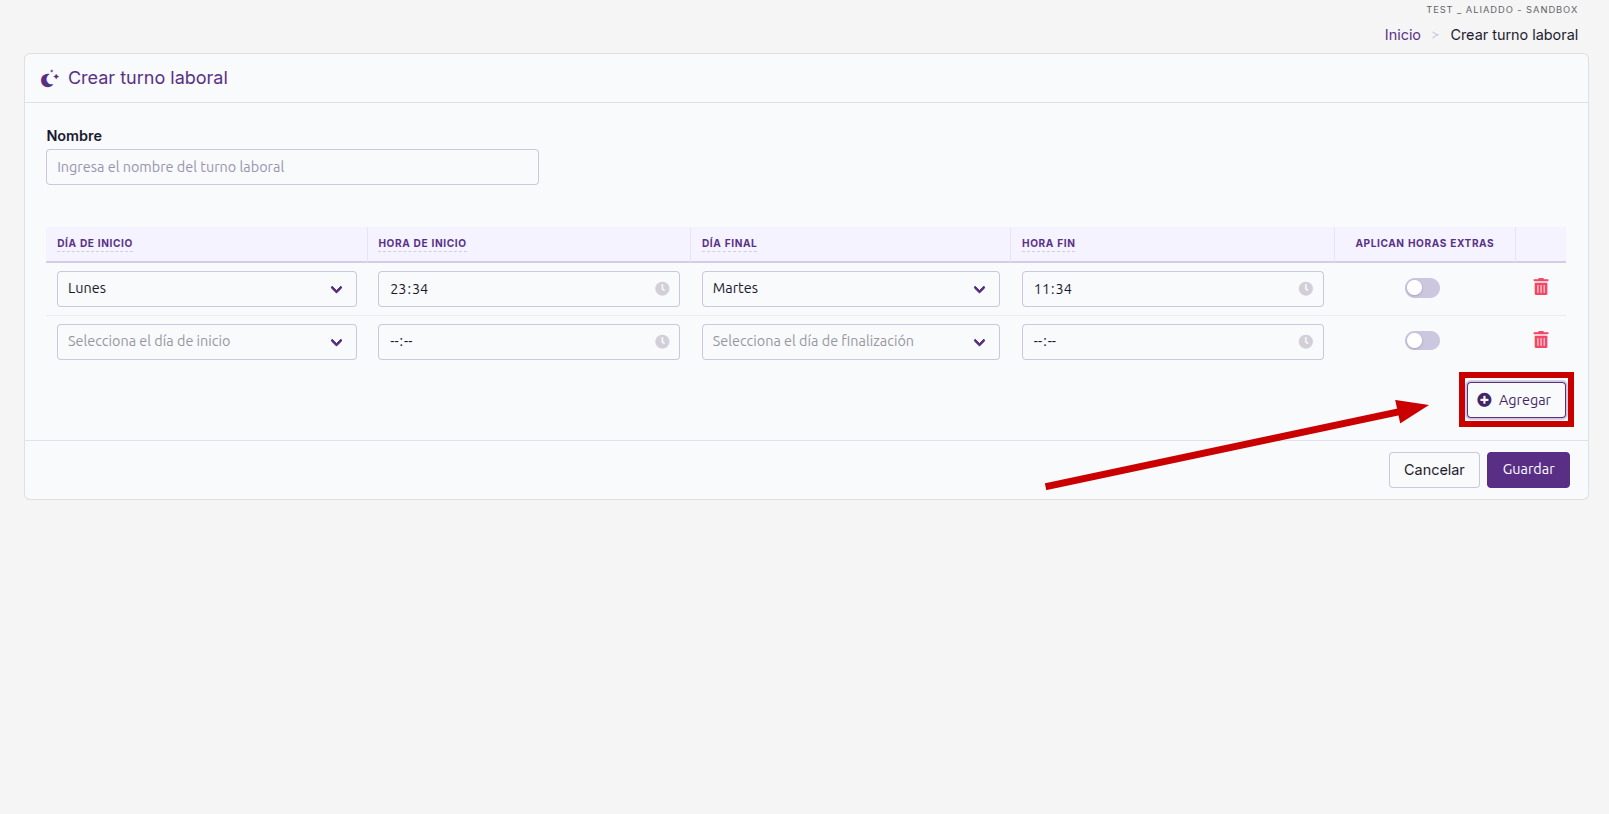Click the Cancelar button
1609x814 pixels.
tap(1434, 470)
